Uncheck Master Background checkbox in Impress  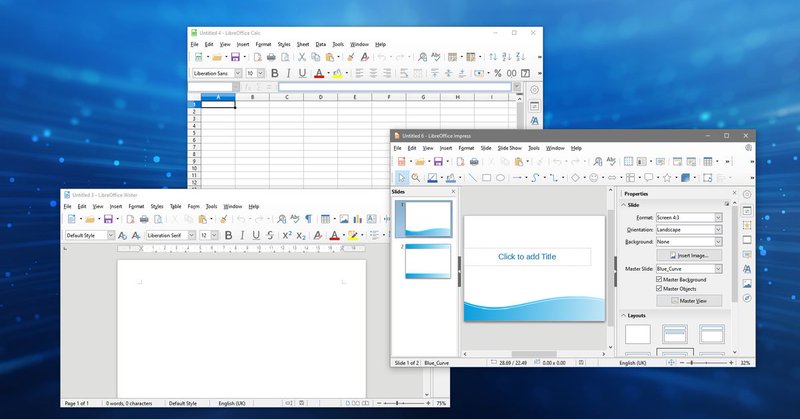tap(659, 280)
